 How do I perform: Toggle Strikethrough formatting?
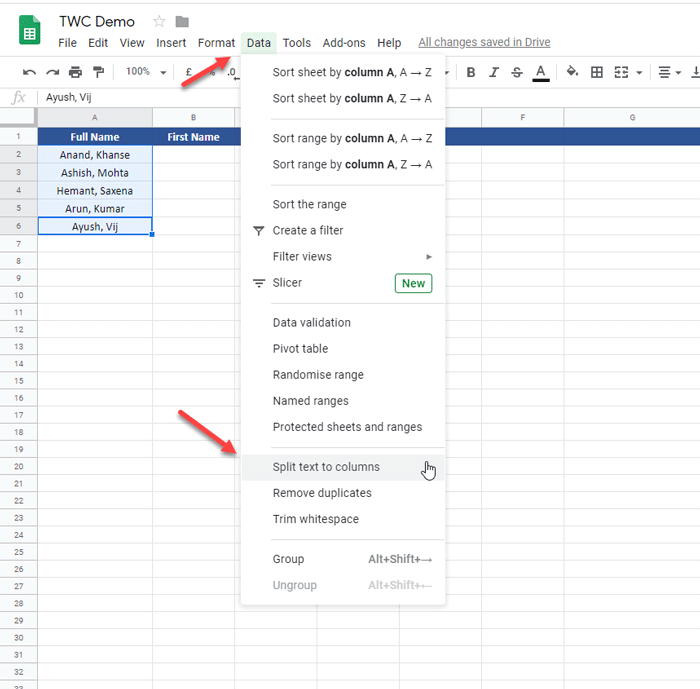tap(517, 72)
